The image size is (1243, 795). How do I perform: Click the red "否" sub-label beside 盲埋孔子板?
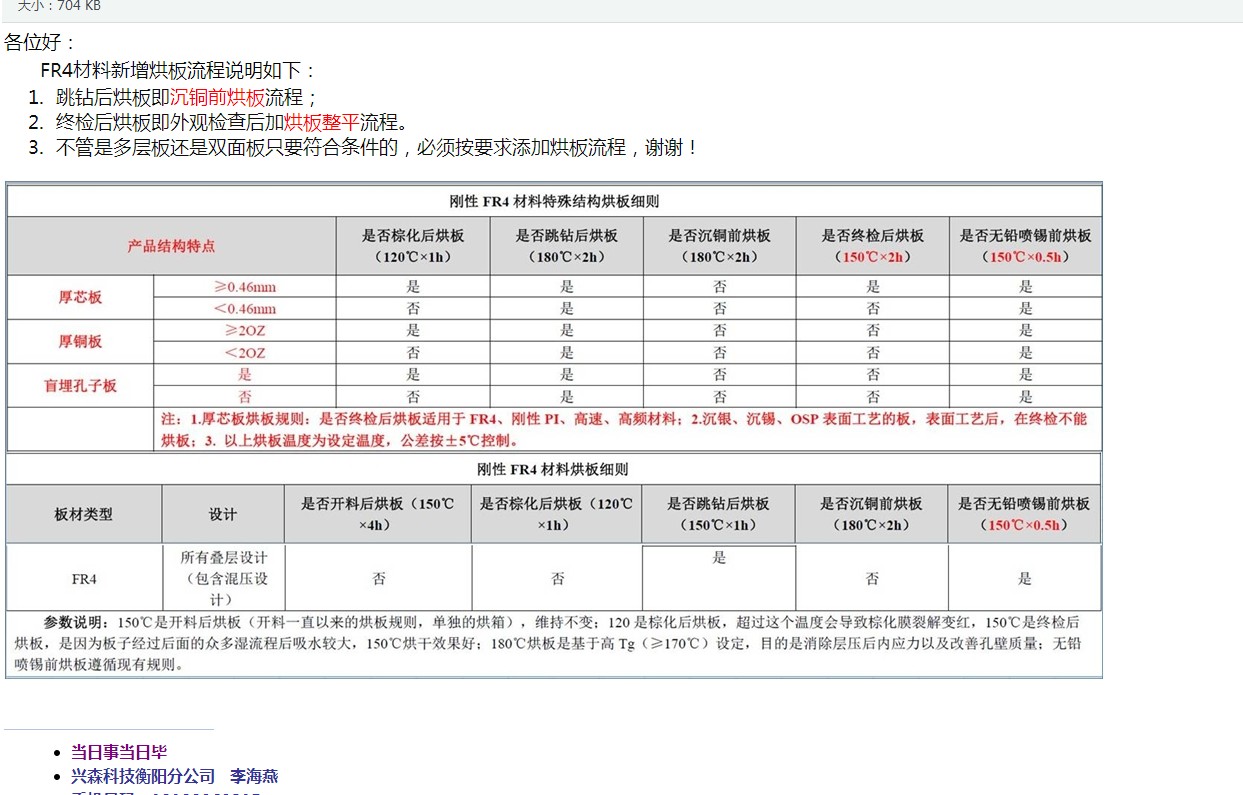pyautogui.click(x=245, y=396)
